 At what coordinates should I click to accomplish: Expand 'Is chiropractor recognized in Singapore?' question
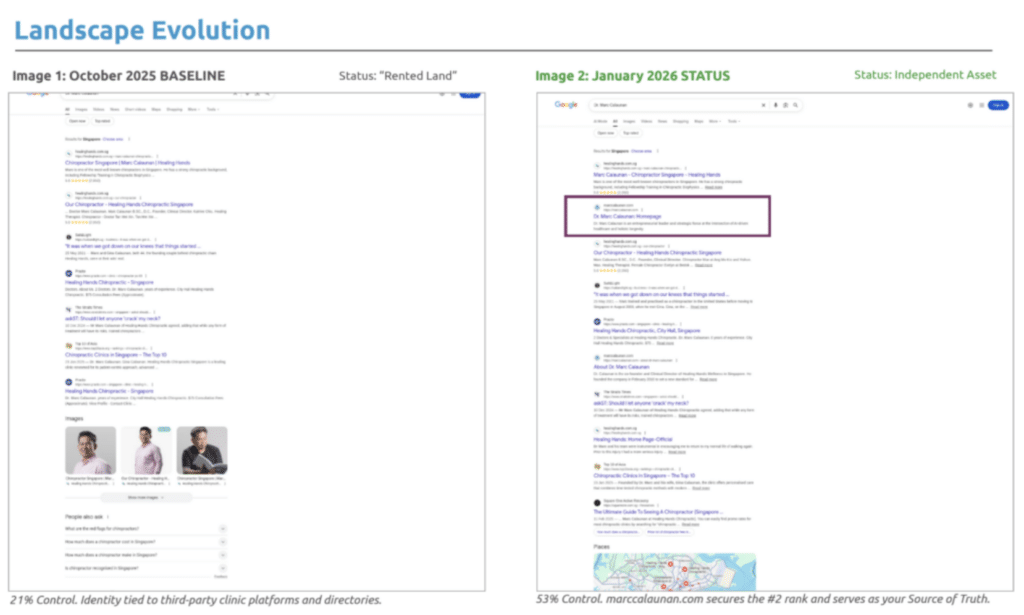pyautogui.click(x=146, y=568)
